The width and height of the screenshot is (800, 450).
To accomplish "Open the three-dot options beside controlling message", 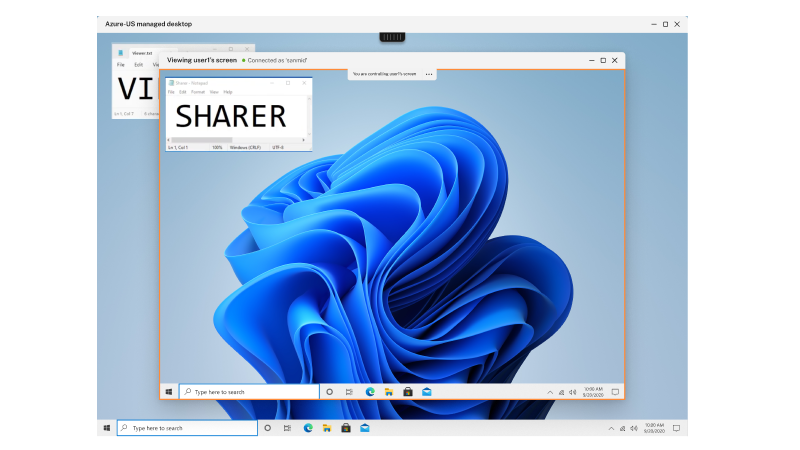I will [x=429, y=74].
